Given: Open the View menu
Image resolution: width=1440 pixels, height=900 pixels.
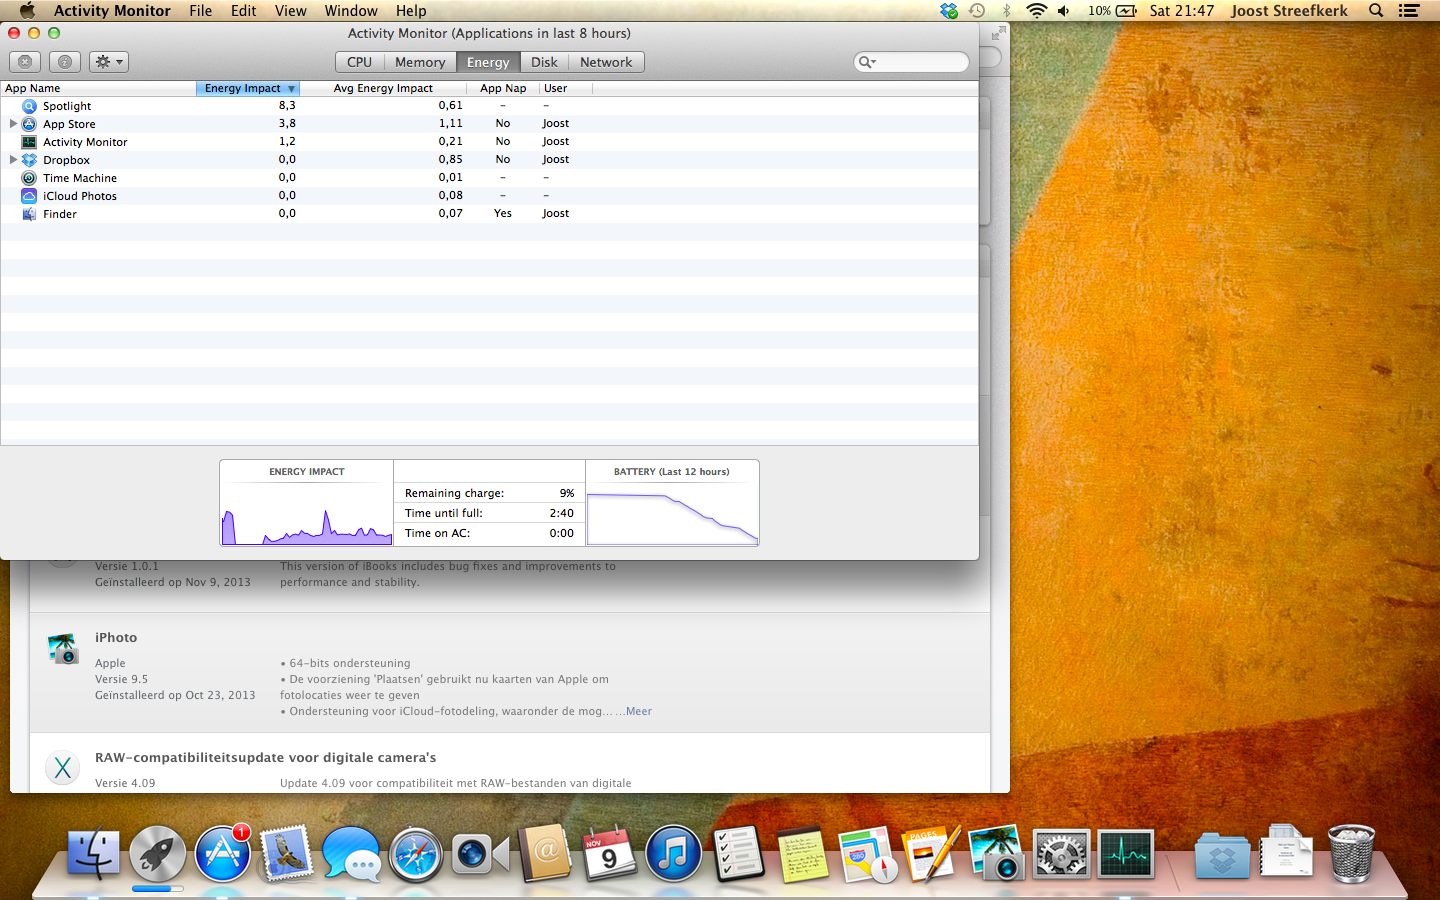Looking at the screenshot, I should pos(291,11).
